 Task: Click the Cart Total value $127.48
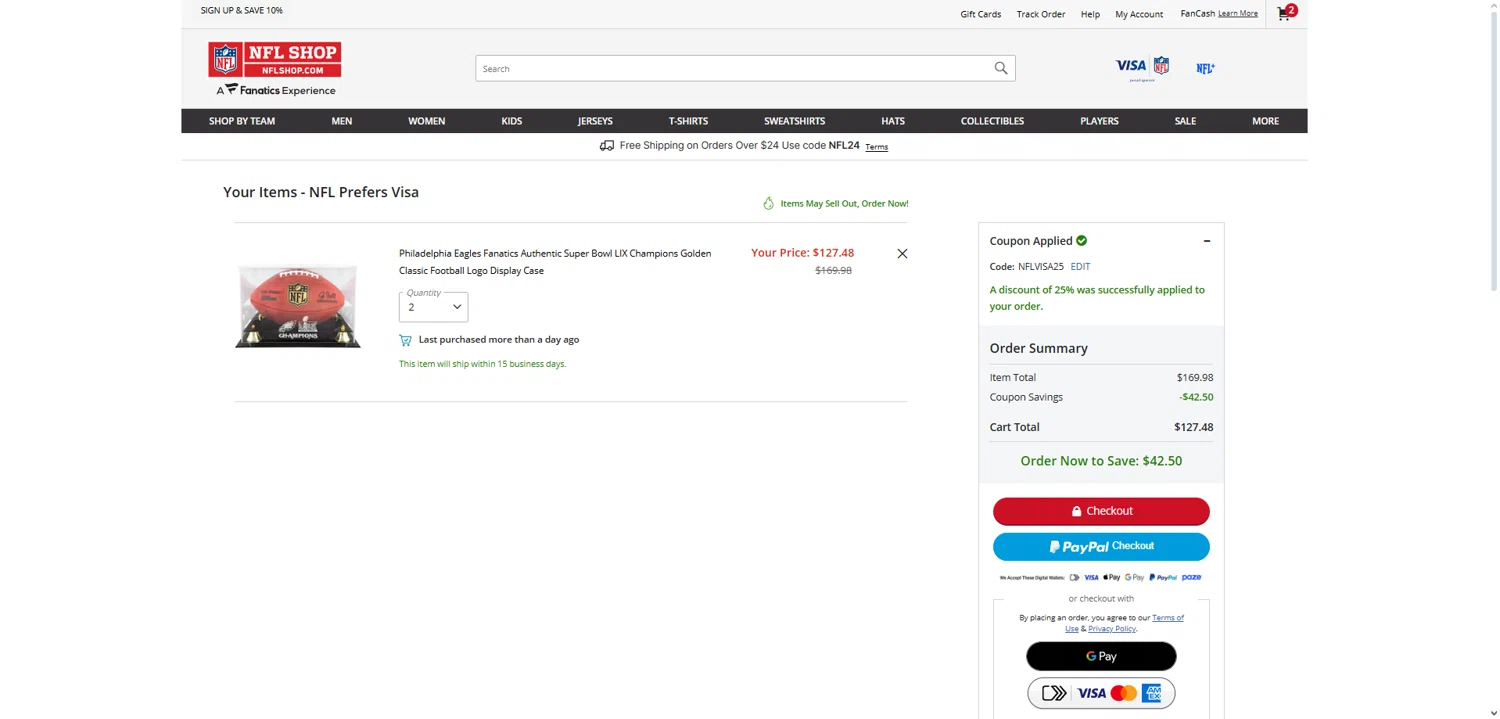[x=1194, y=427]
